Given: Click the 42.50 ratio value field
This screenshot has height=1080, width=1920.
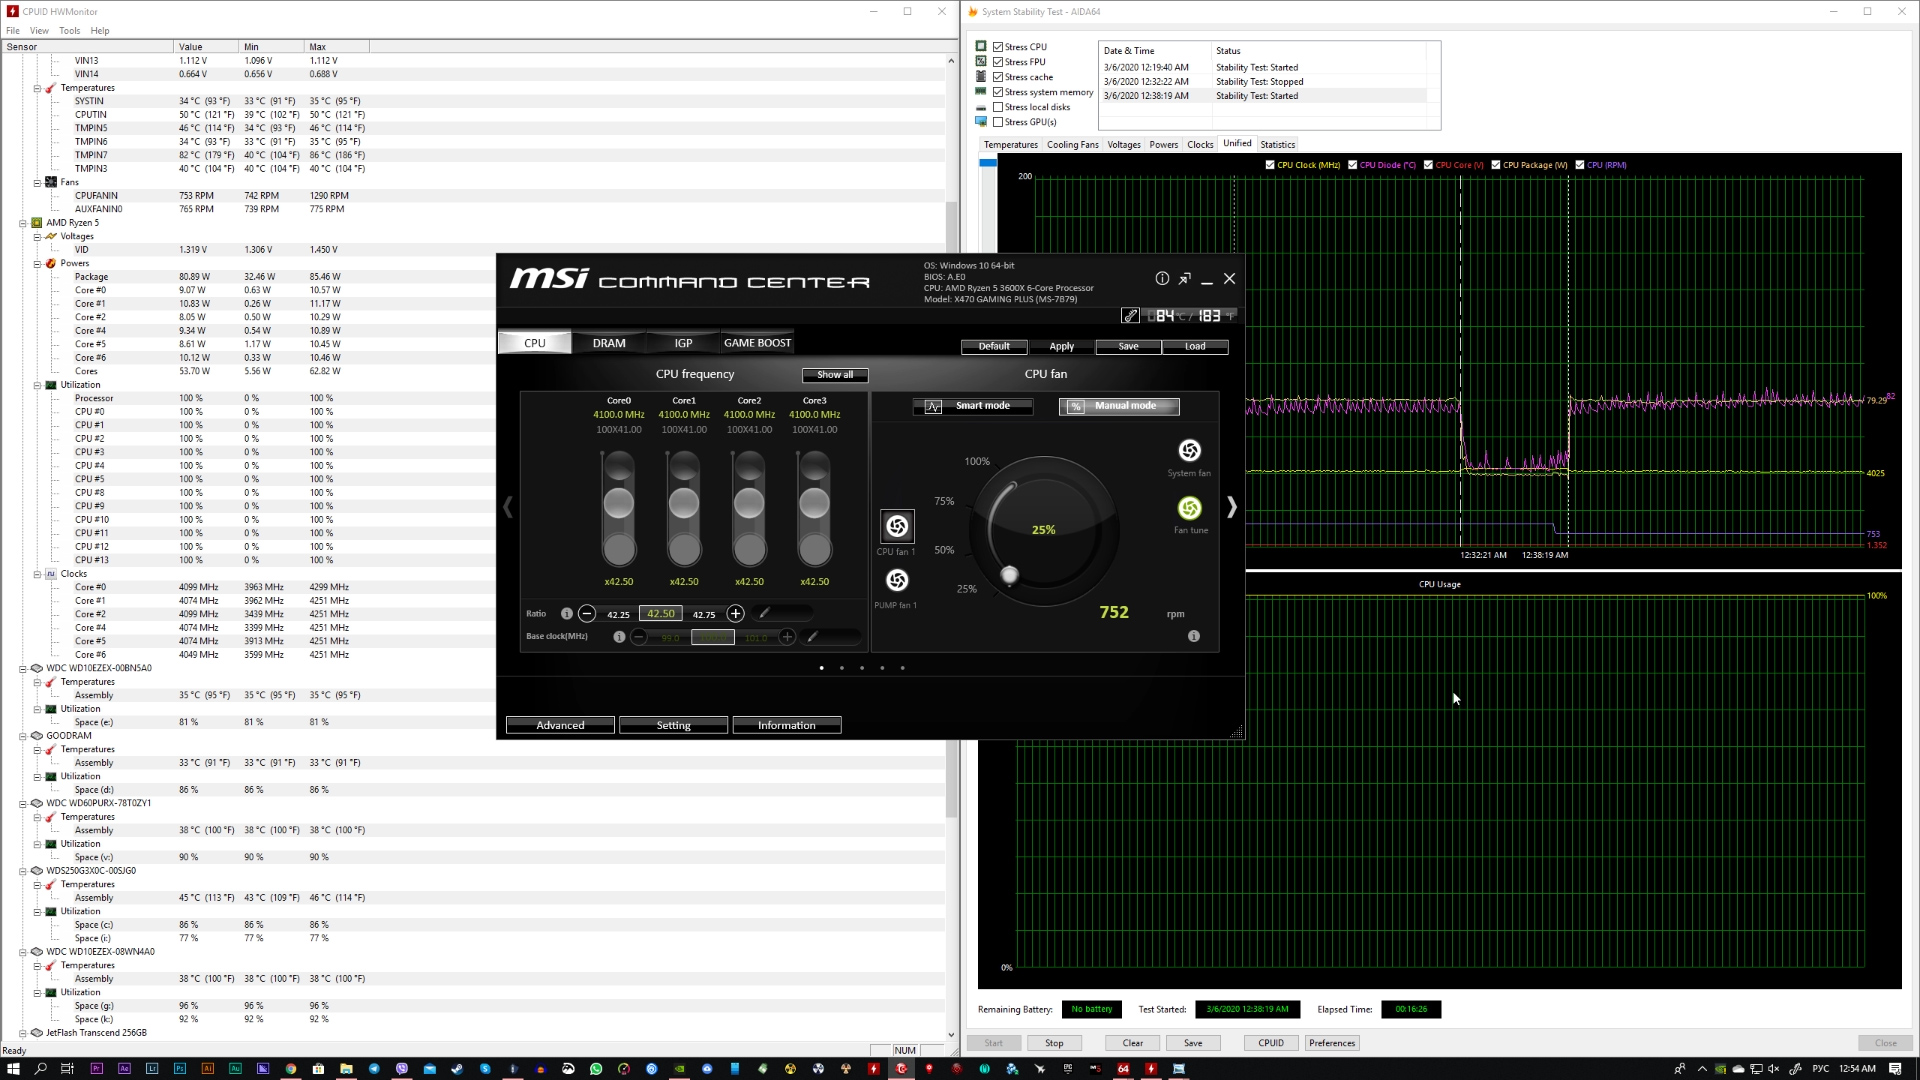Looking at the screenshot, I should [x=661, y=614].
